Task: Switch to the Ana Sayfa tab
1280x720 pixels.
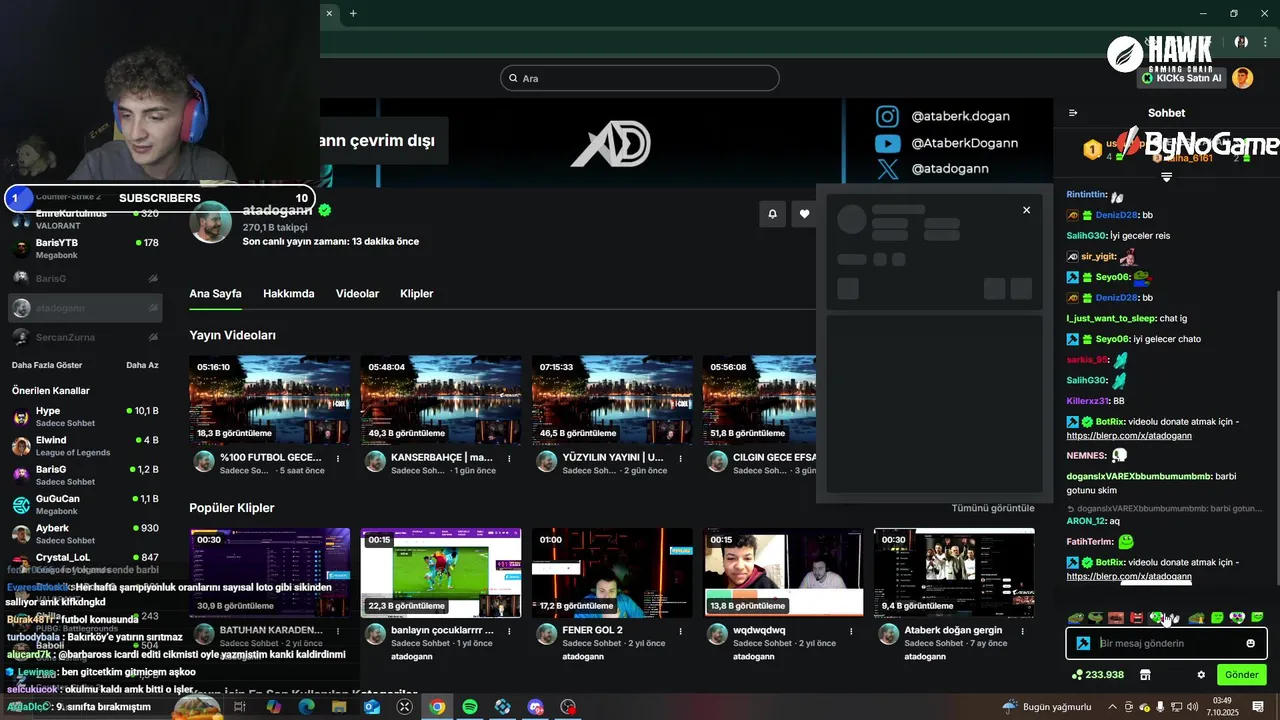Action: coord(215,294)
